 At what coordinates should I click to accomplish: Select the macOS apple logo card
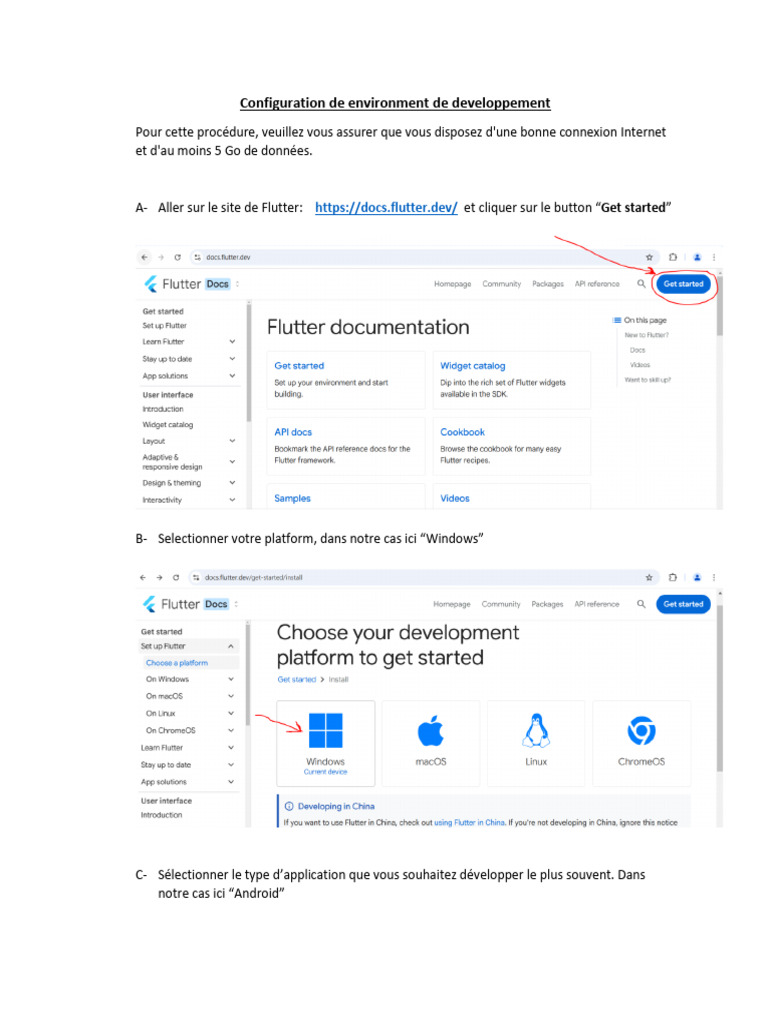pyautogui.click(x=431, y=743)
